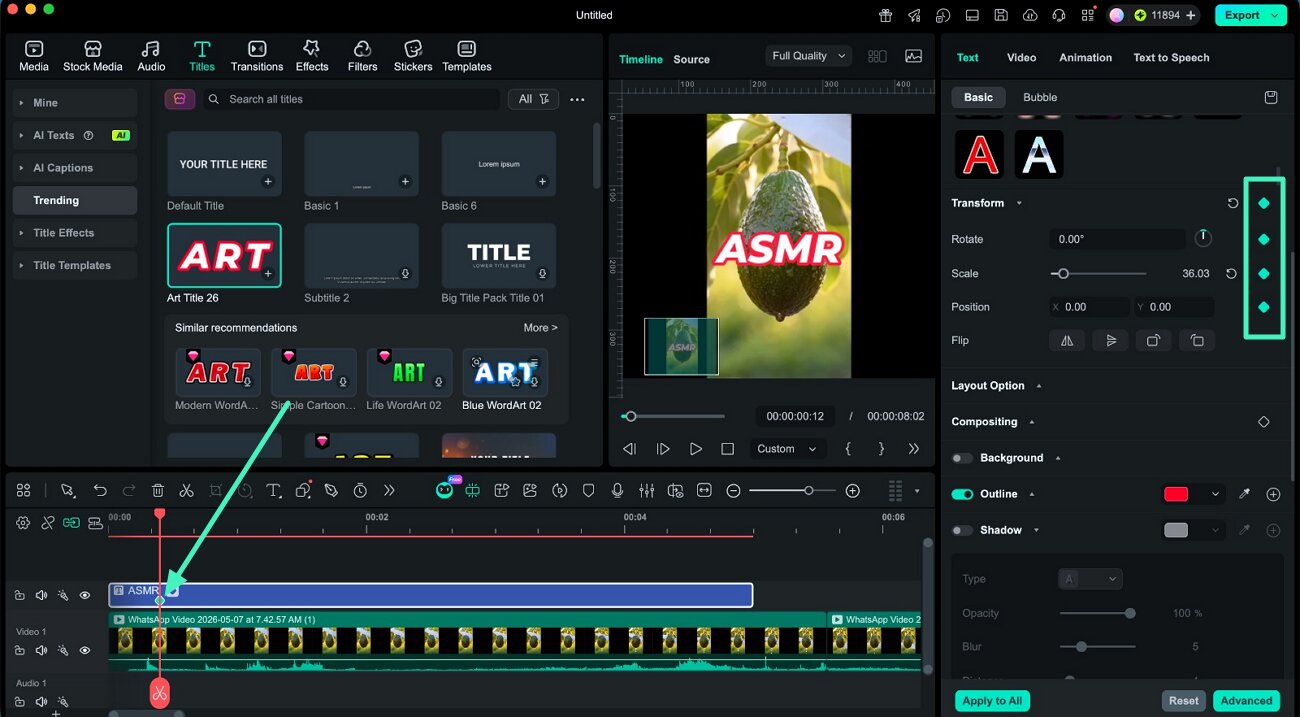Viewport: 1300px width, 717px height.
Task: Turn off the Outline switch
Action: point(962,494)
